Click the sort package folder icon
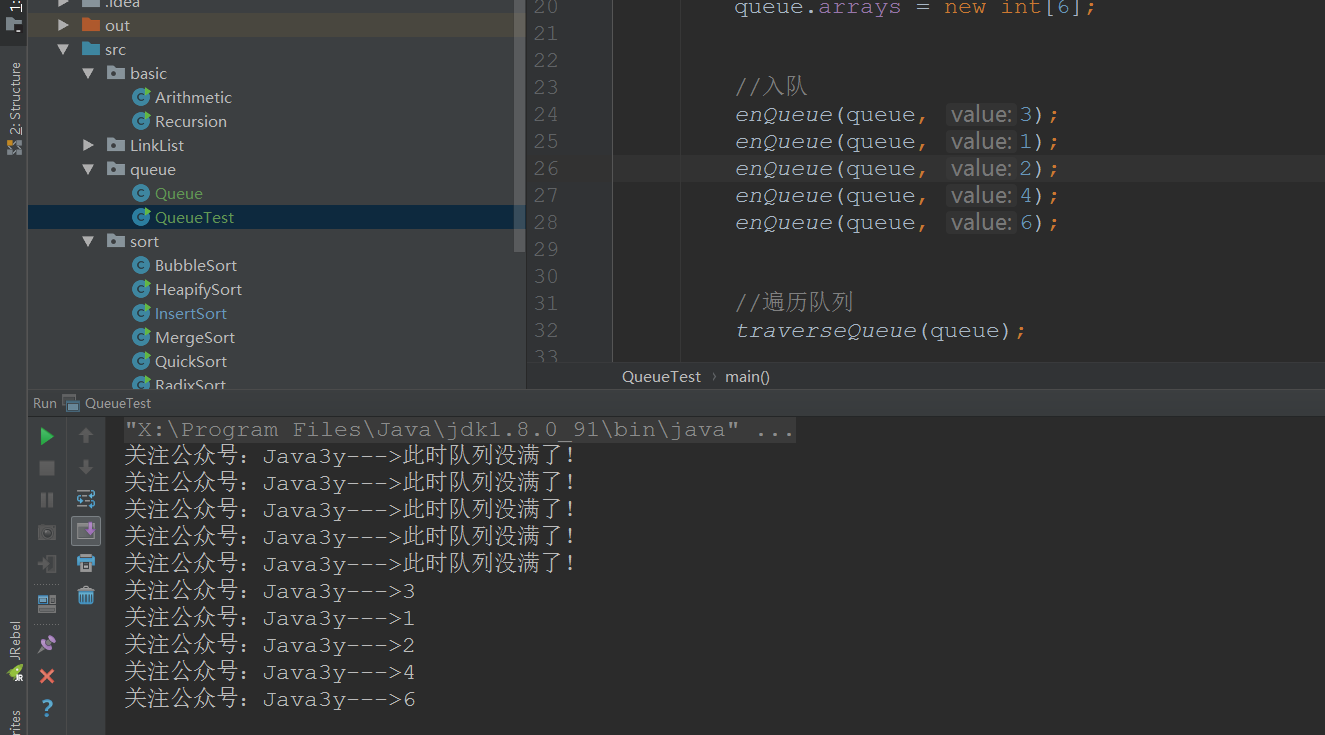Image resolution: width=1325 pixels, height=735 pixels. (x=116, y=241)
